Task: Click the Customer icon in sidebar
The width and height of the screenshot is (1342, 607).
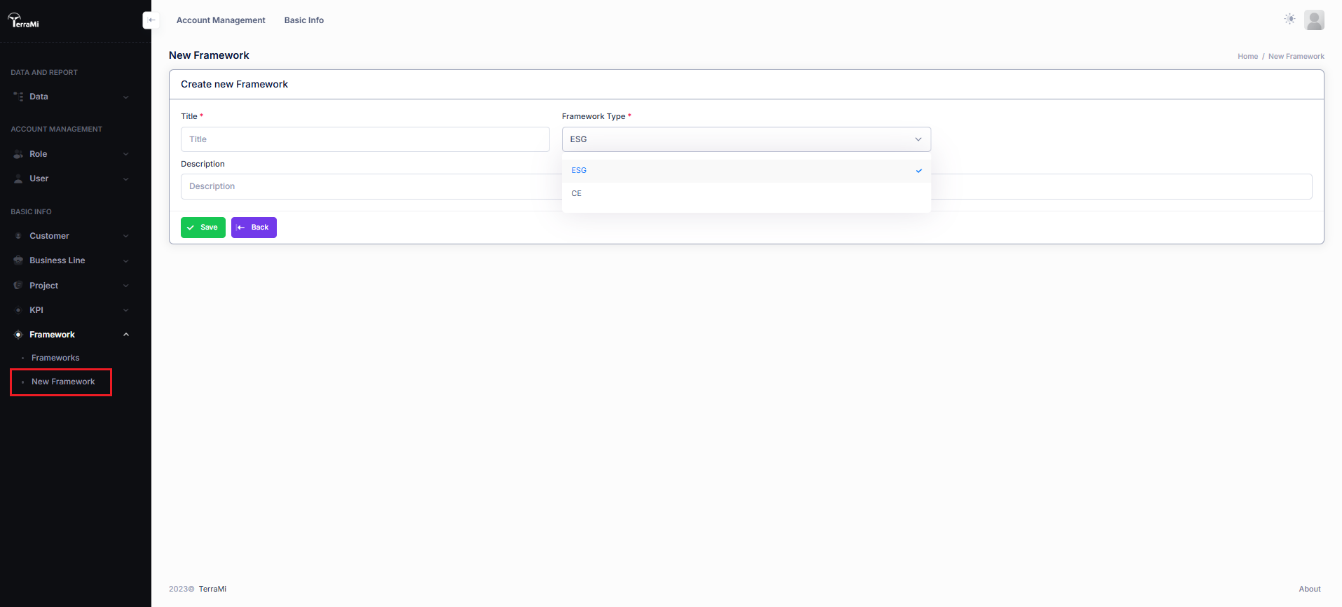Action: pyautogui.click(x=18, y=237)
